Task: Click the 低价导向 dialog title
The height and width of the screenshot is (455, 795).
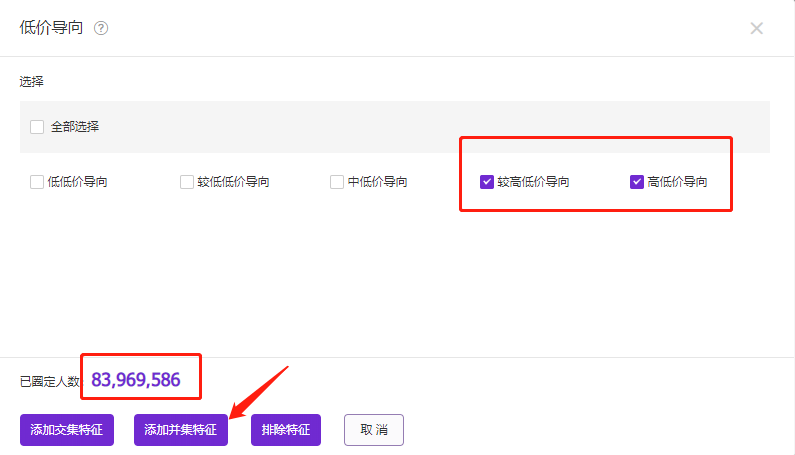Action: (x=51, y=27)
